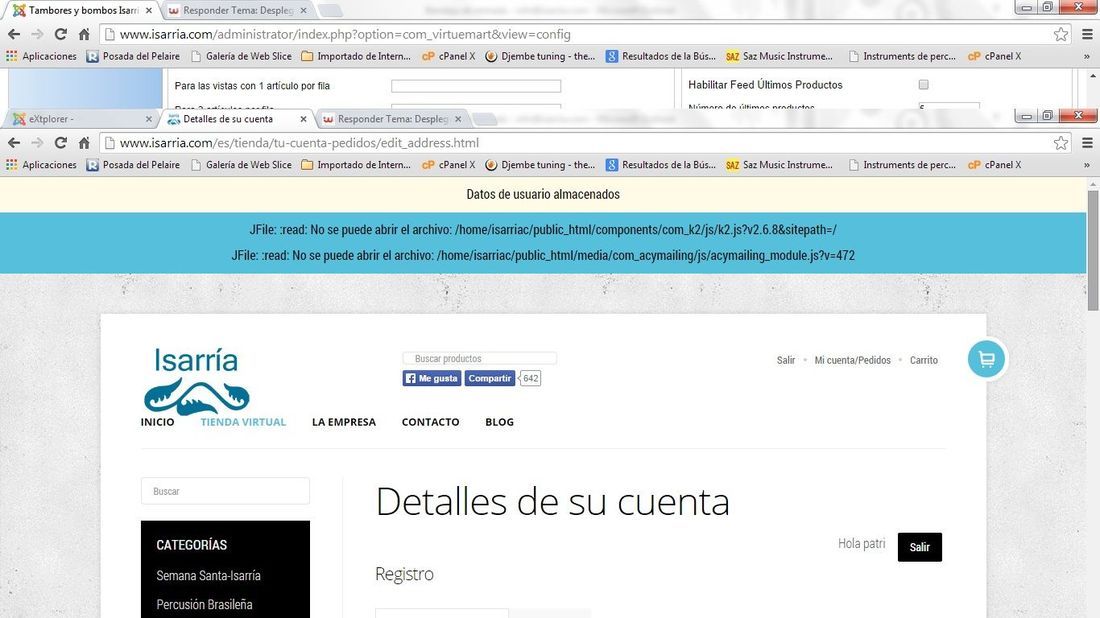Close the Detalles de su cuenta tab
1100x618 pixels.
[303, 119]
